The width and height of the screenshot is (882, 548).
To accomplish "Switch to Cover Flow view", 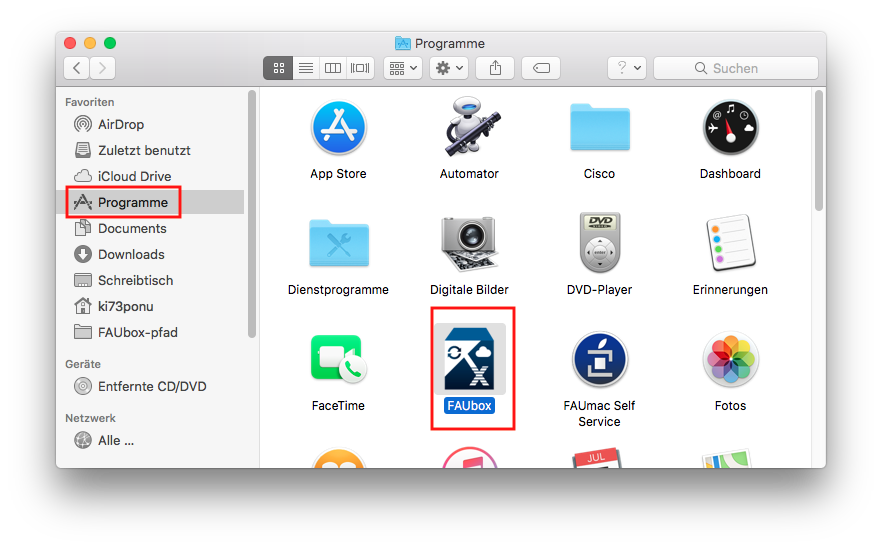I will coord(361,68).
